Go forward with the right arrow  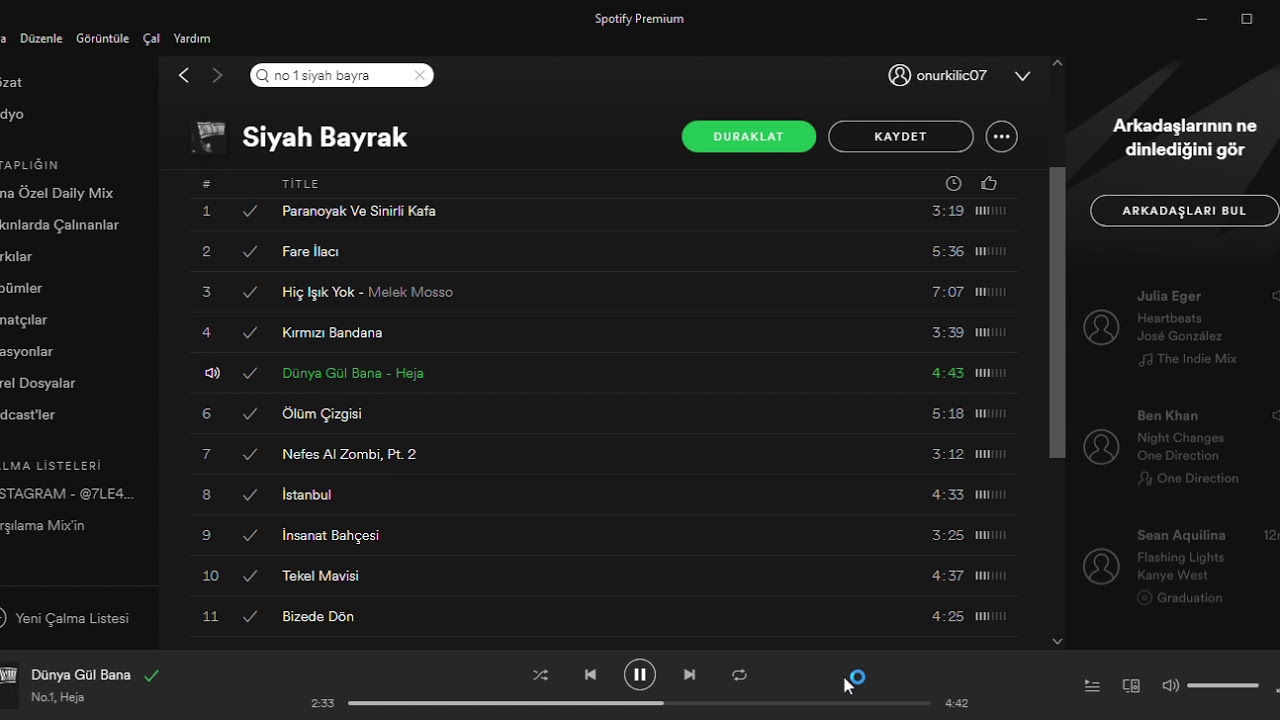click(217, 75)
